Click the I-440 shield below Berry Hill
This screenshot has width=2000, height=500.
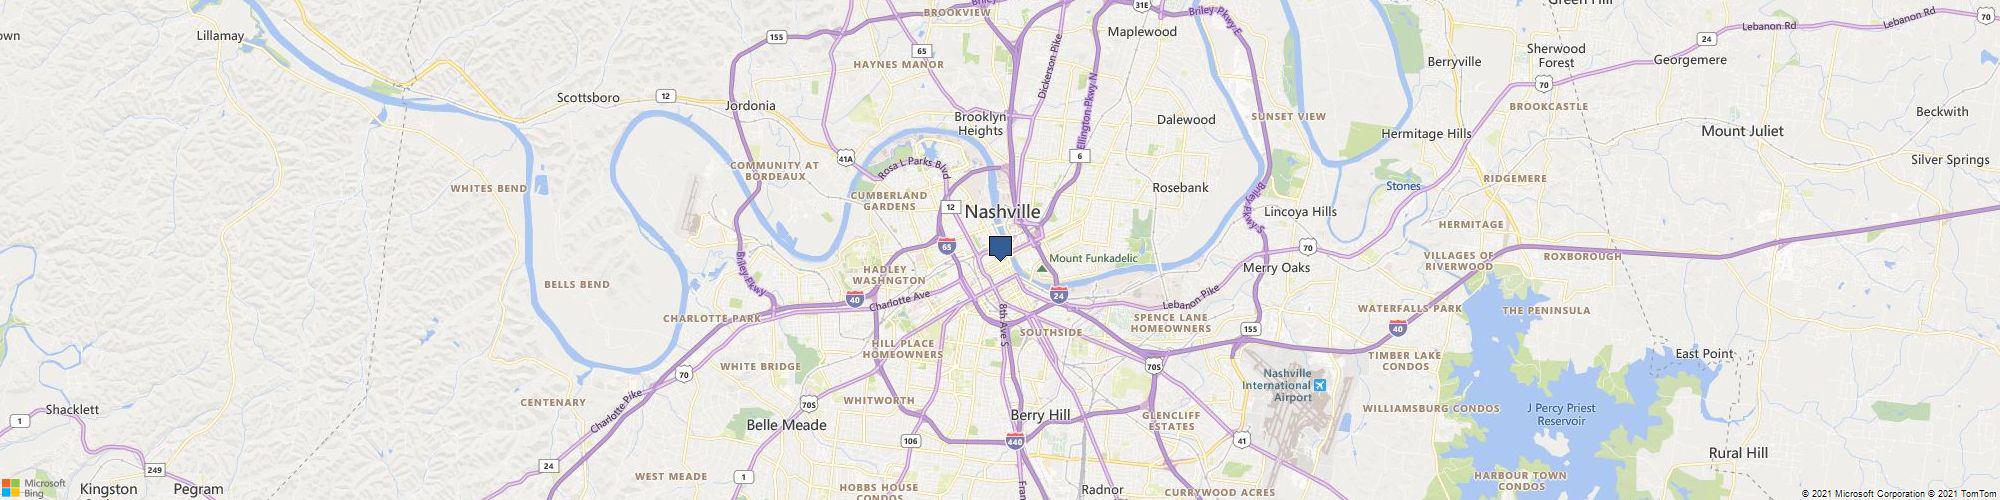pyautogui.click(x=1015, y=441)
